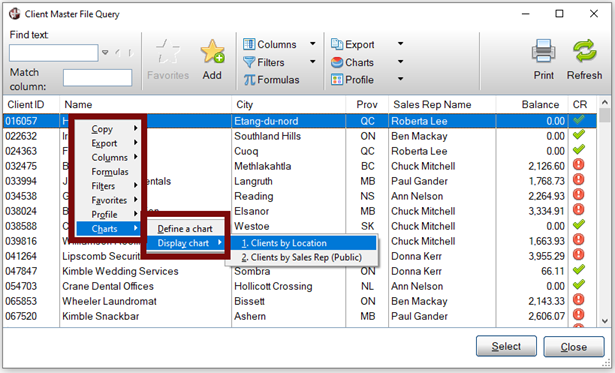615x373 pixels.
Task: Open the Columns toolbar icon
Action: click(249, 44)
